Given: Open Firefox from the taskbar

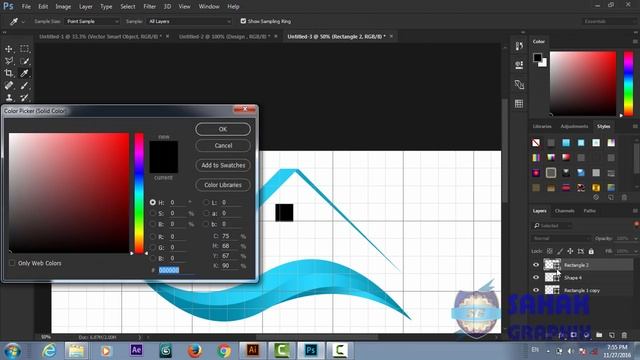Looking at the screenshot, I should pos(195,350).
